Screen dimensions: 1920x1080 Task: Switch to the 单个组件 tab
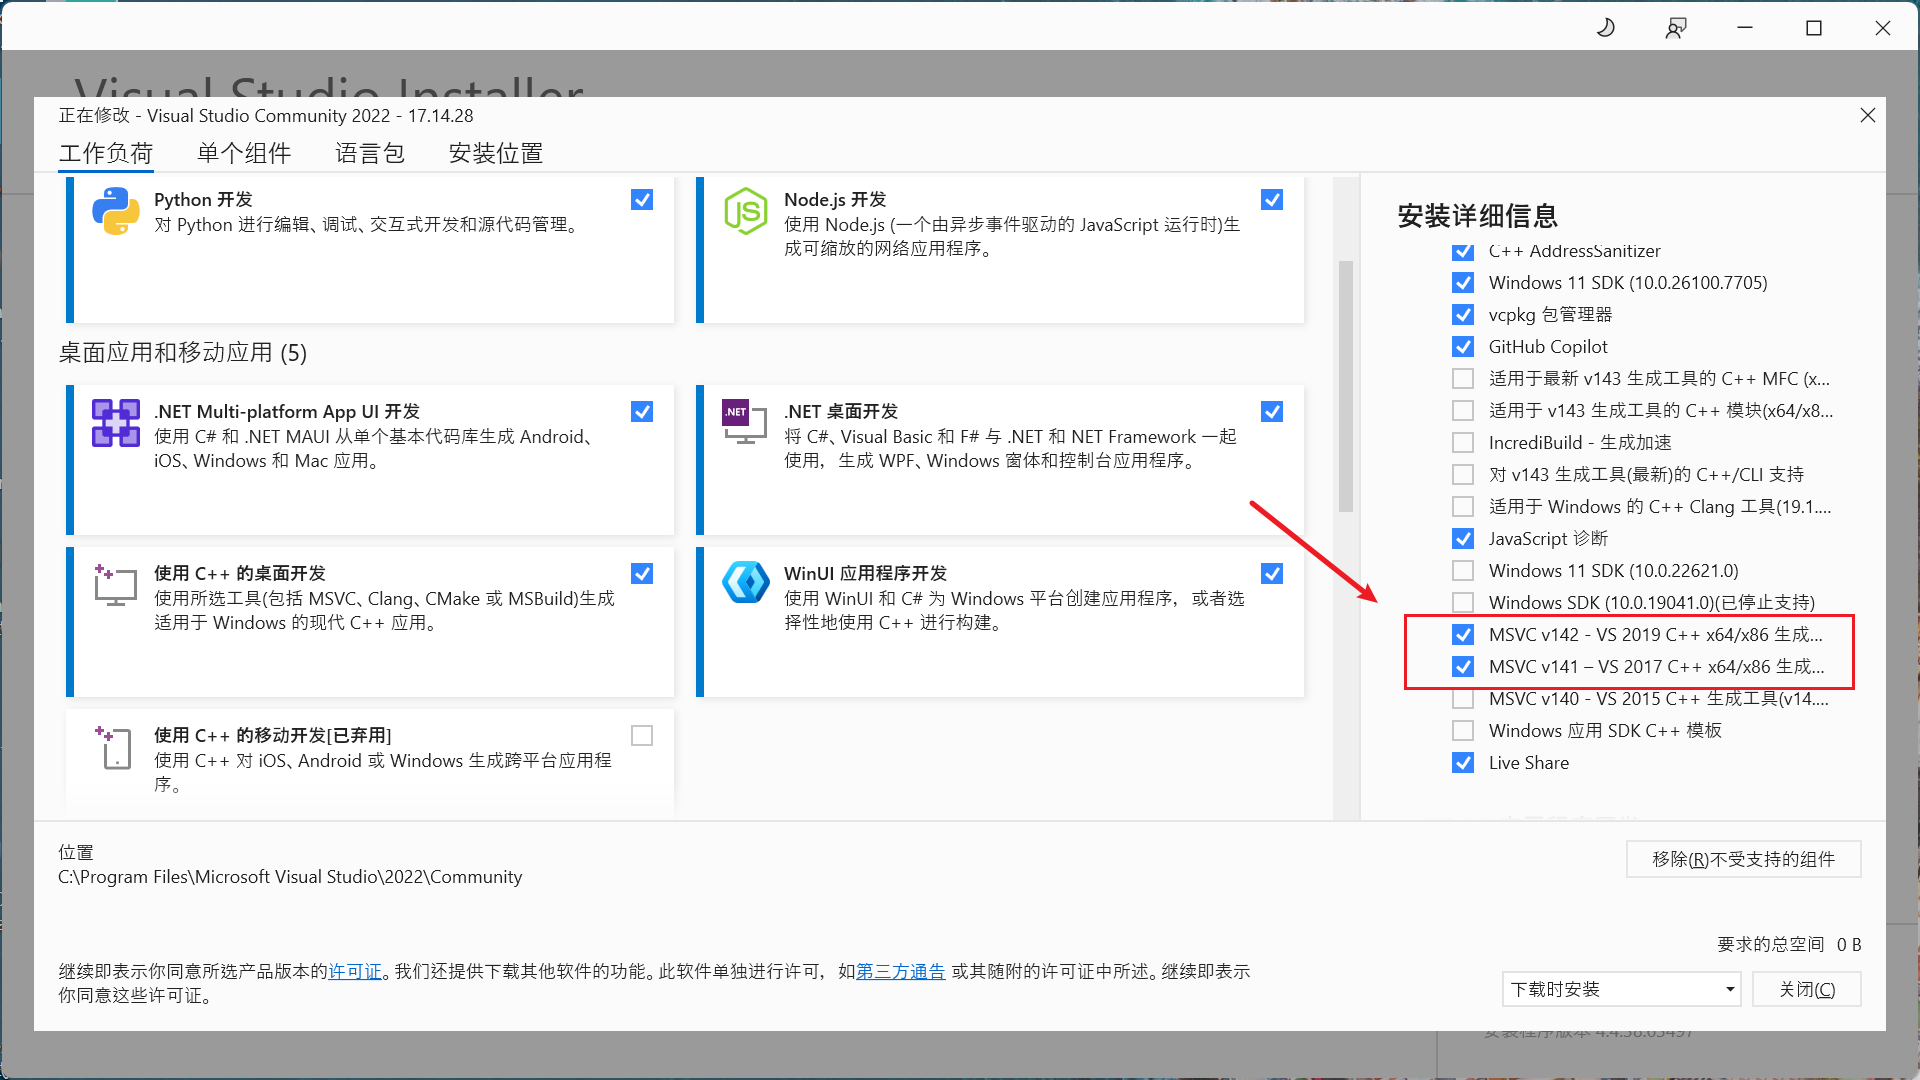(244, 153)
